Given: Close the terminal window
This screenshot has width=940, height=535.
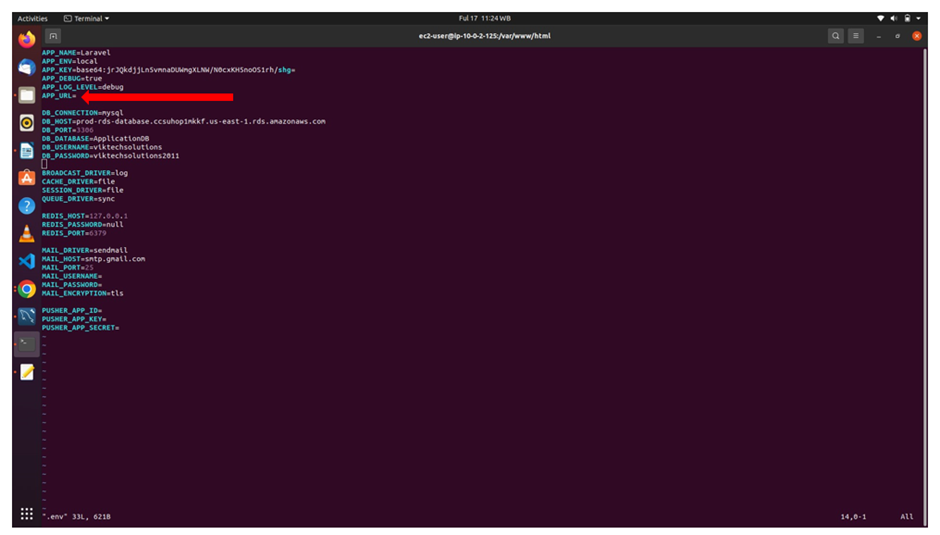Looking at the screenshot, I should pos(917,36).
